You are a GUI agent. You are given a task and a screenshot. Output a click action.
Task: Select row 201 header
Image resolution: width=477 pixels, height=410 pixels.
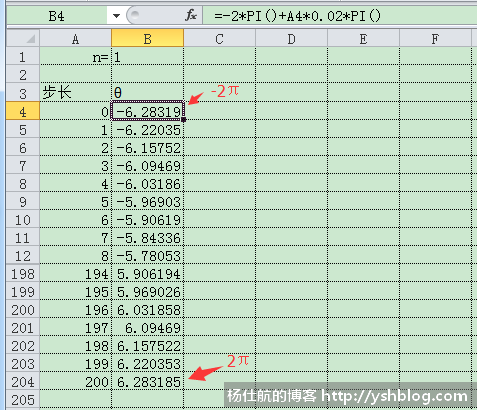23,327
